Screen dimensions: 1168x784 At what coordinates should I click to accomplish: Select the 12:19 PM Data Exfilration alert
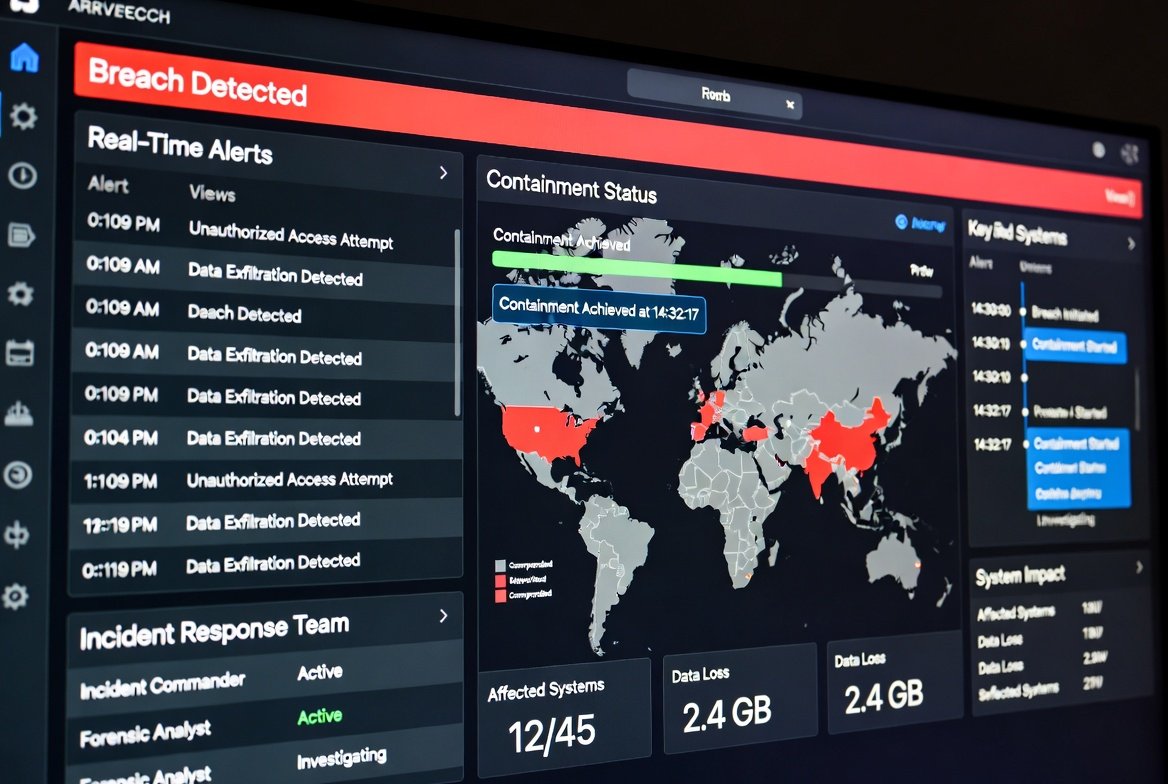coord(266,522)
